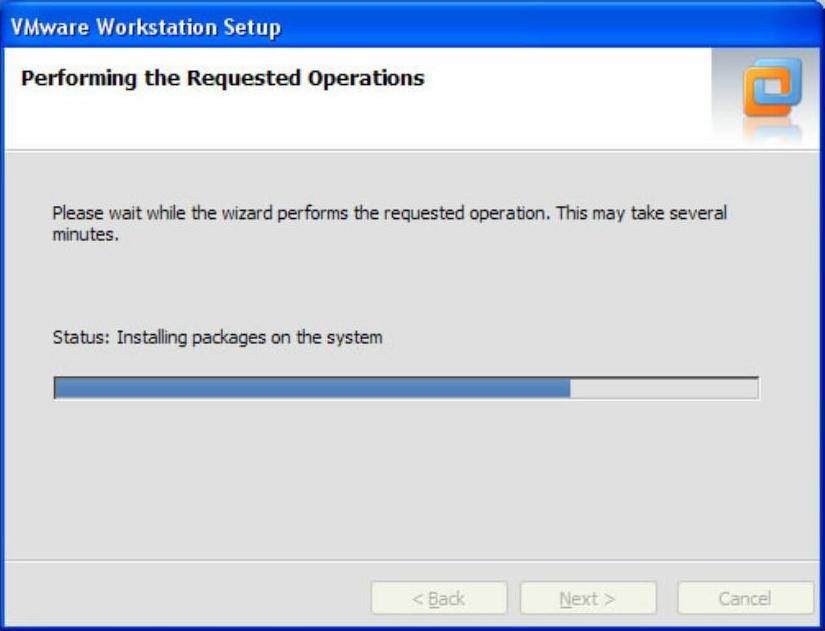825x631 pixels.
Task: Click the words 'Installing packages on the system'
Action: click(249, 338)
